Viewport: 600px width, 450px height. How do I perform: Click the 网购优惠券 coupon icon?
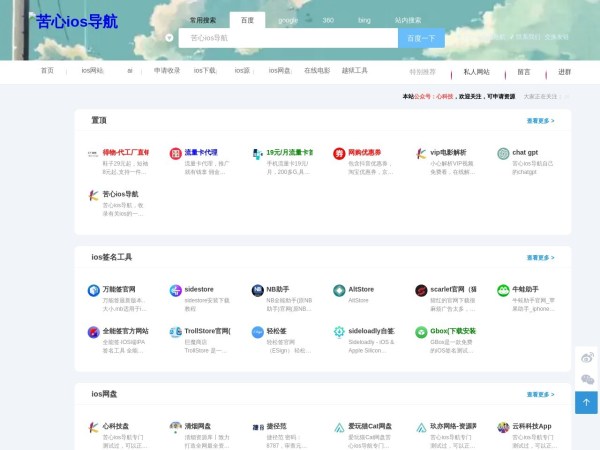pyautogui.click(x=339, y=154)
